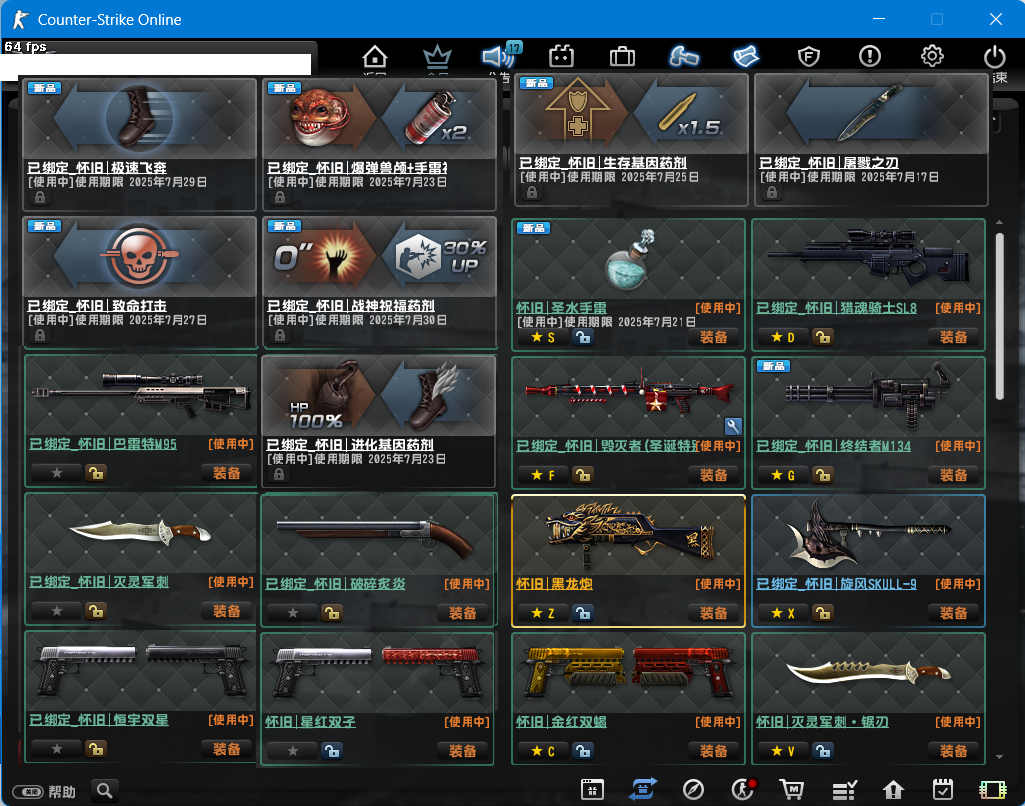Viewport: 1025px width, 806px height.
Task: Click 装备 on the 旋风SKULL-9 card
Action: click(954, 613)
